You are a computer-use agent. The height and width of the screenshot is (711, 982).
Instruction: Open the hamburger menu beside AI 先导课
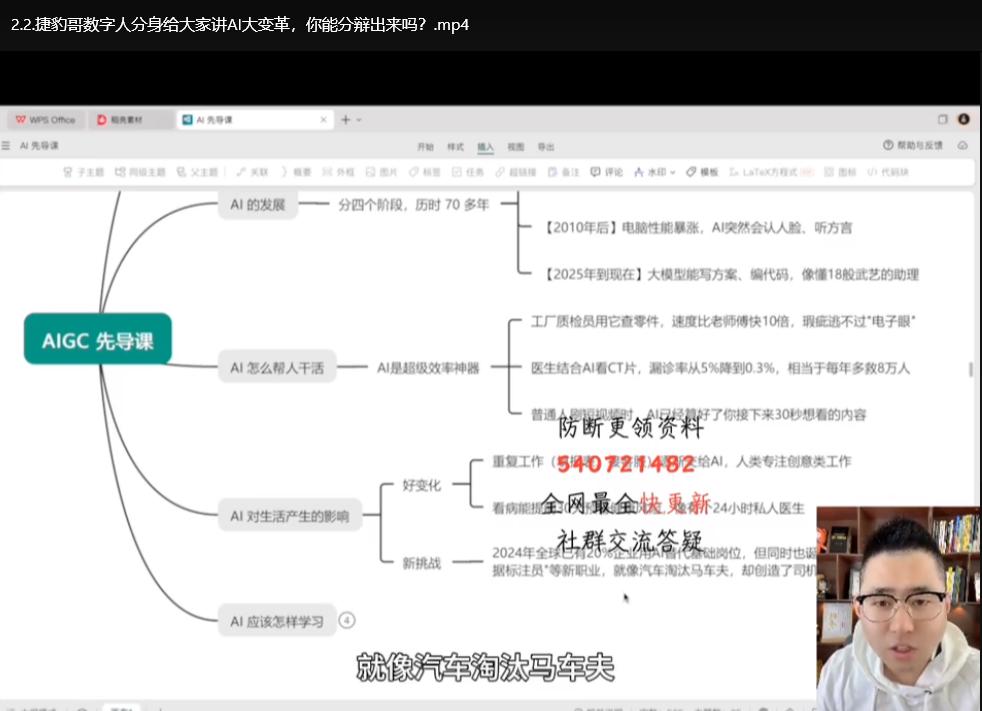(6, 146)
